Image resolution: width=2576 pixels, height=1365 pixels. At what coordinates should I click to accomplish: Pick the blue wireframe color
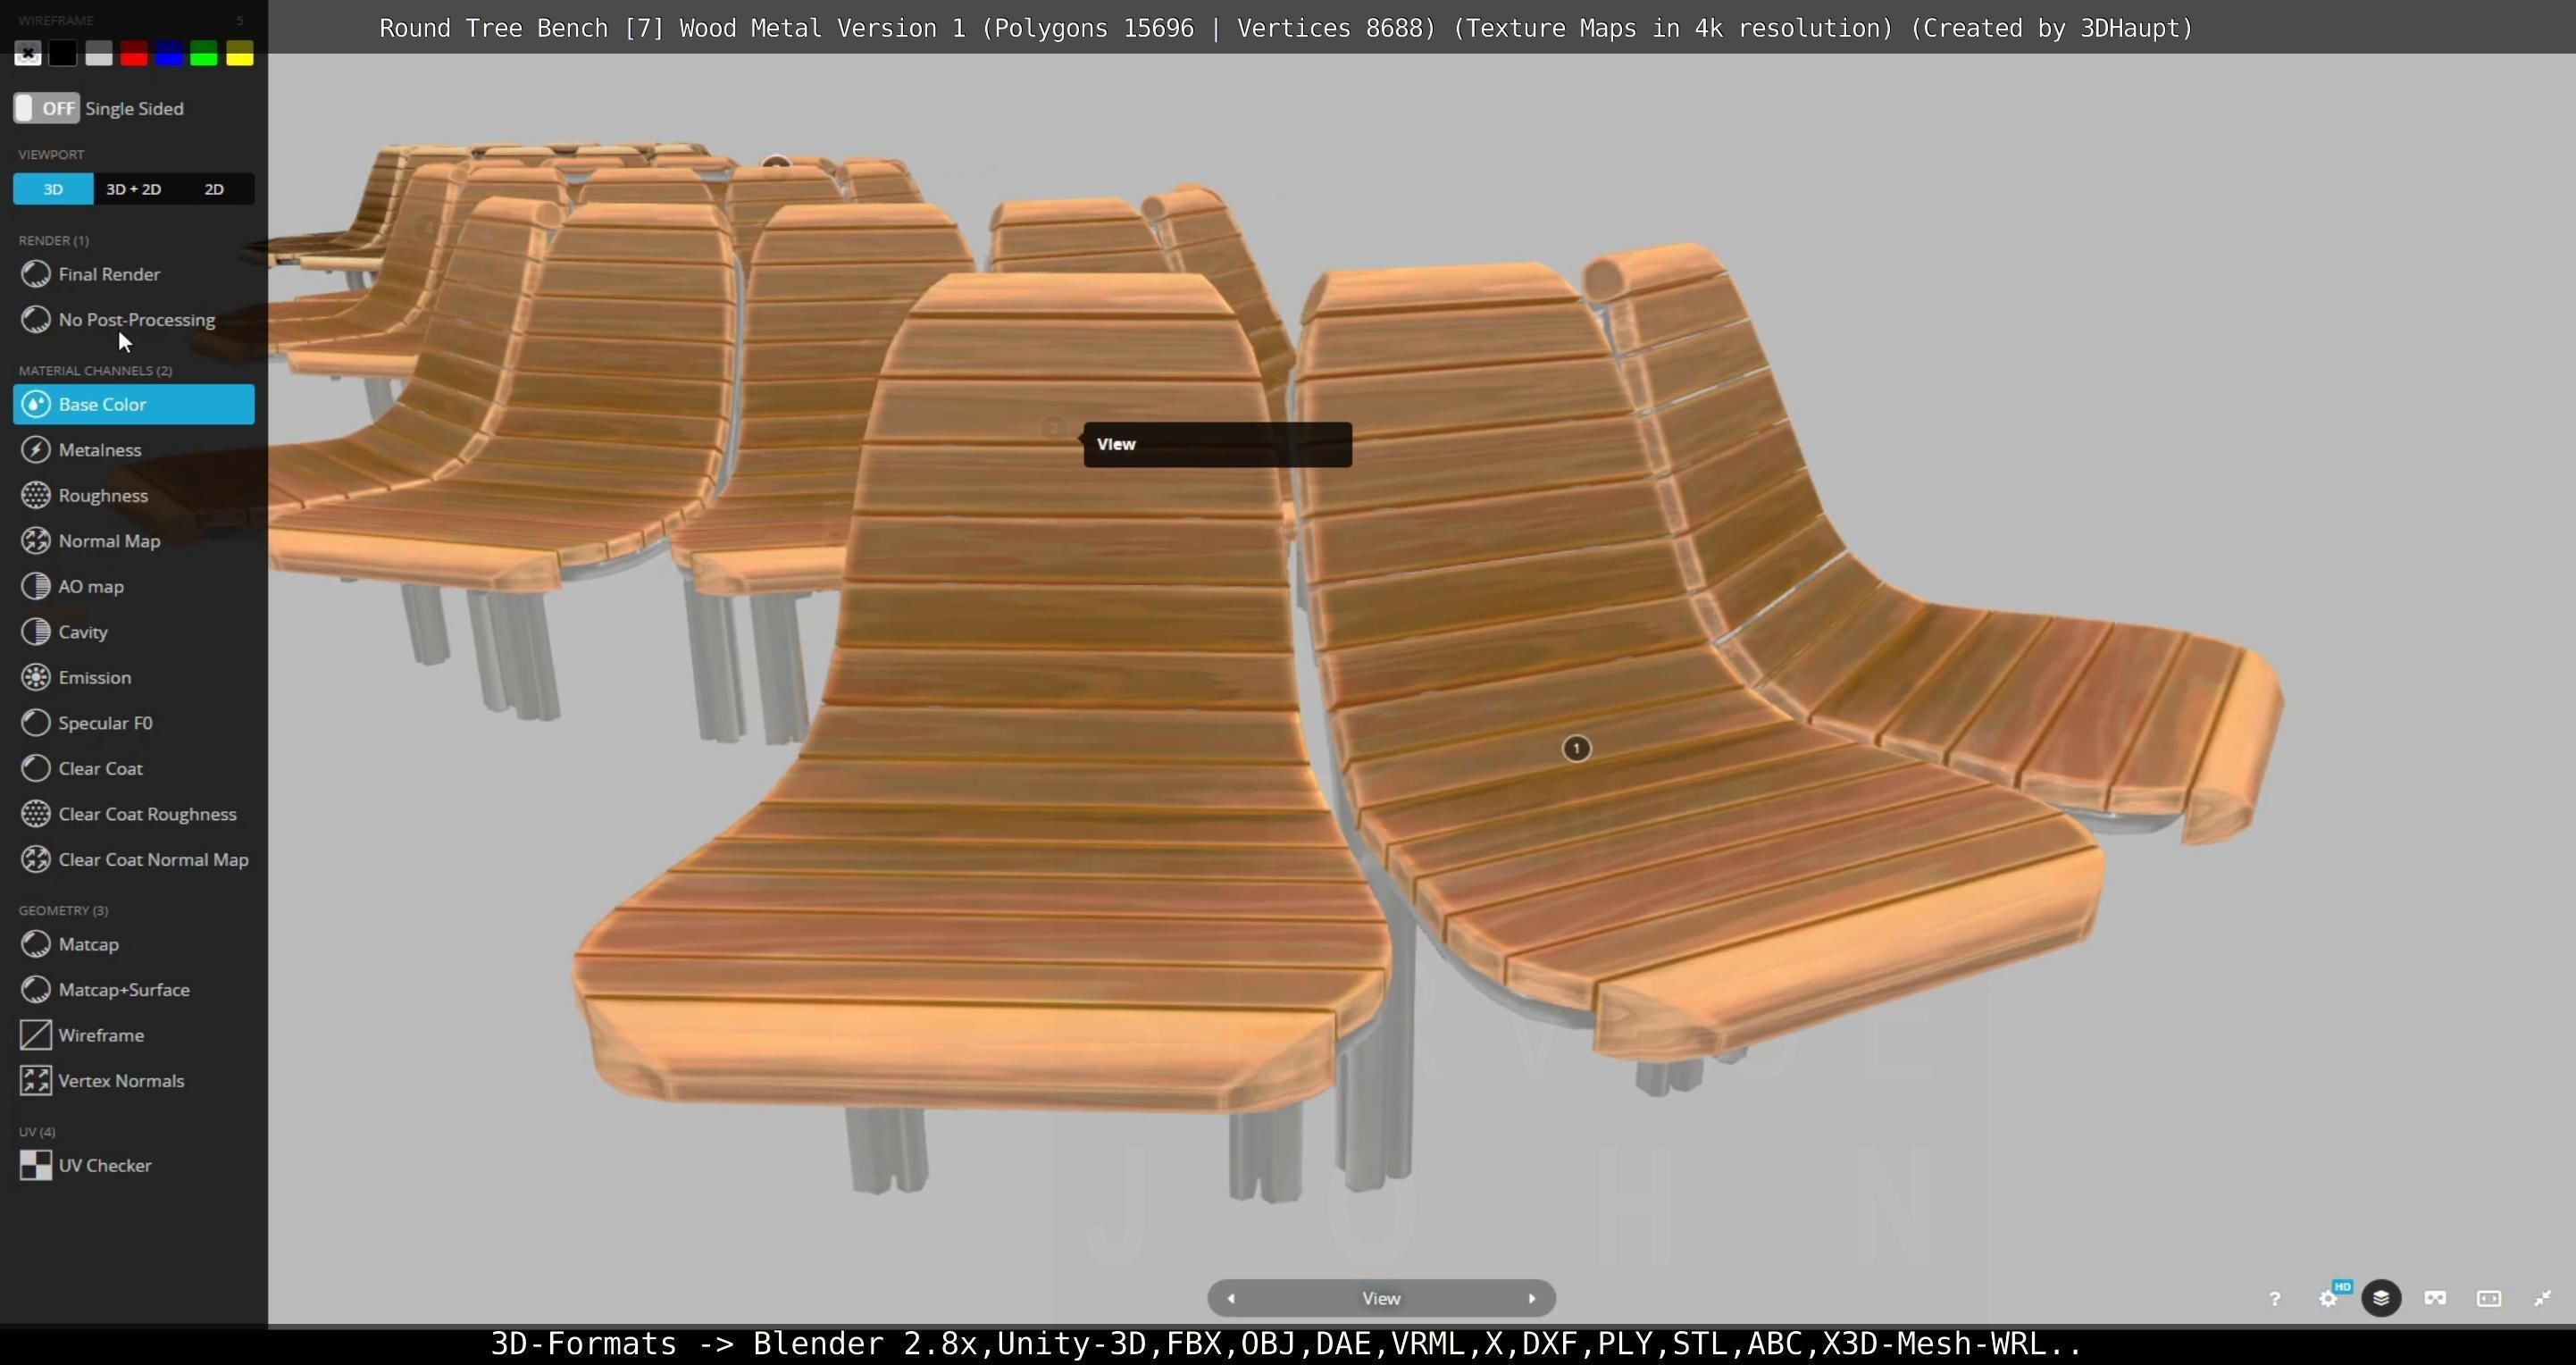tap(169, 53)
